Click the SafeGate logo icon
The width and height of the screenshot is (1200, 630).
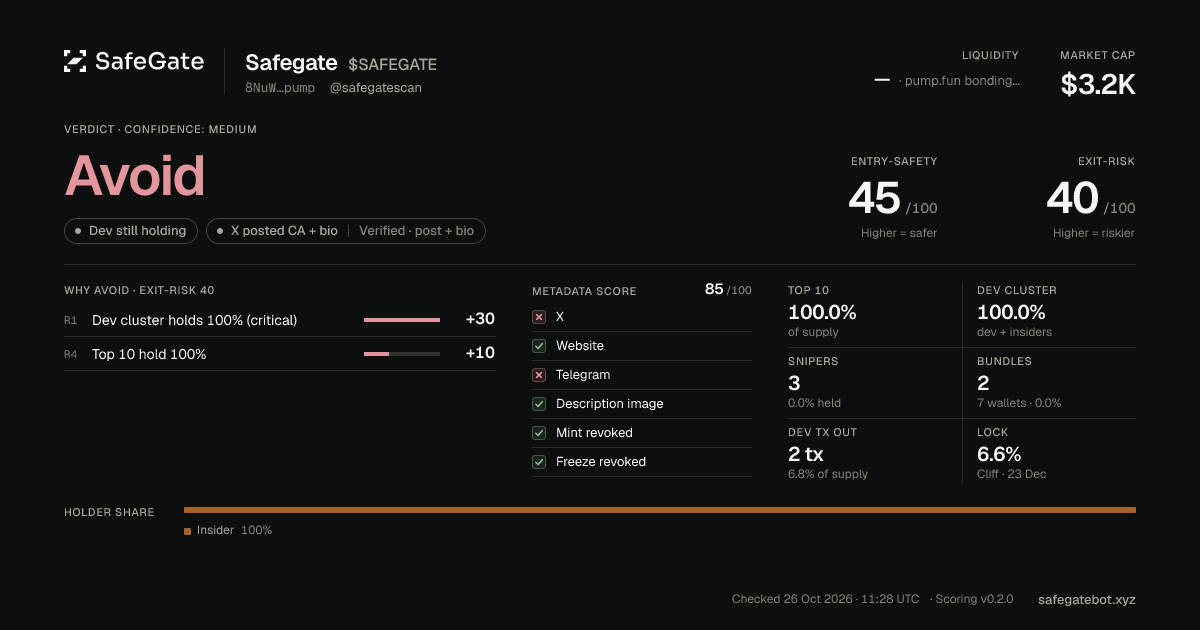click(75, 61)
